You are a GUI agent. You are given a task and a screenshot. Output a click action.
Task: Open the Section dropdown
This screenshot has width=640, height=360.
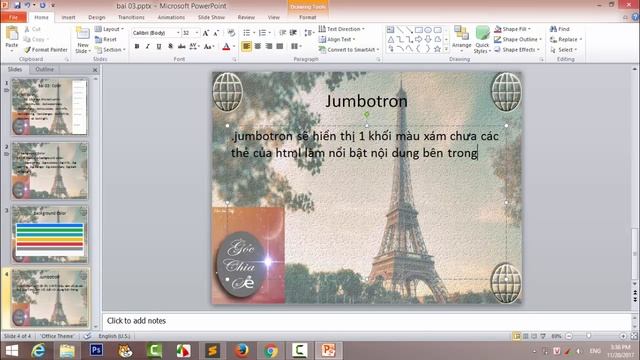[110, 49]
